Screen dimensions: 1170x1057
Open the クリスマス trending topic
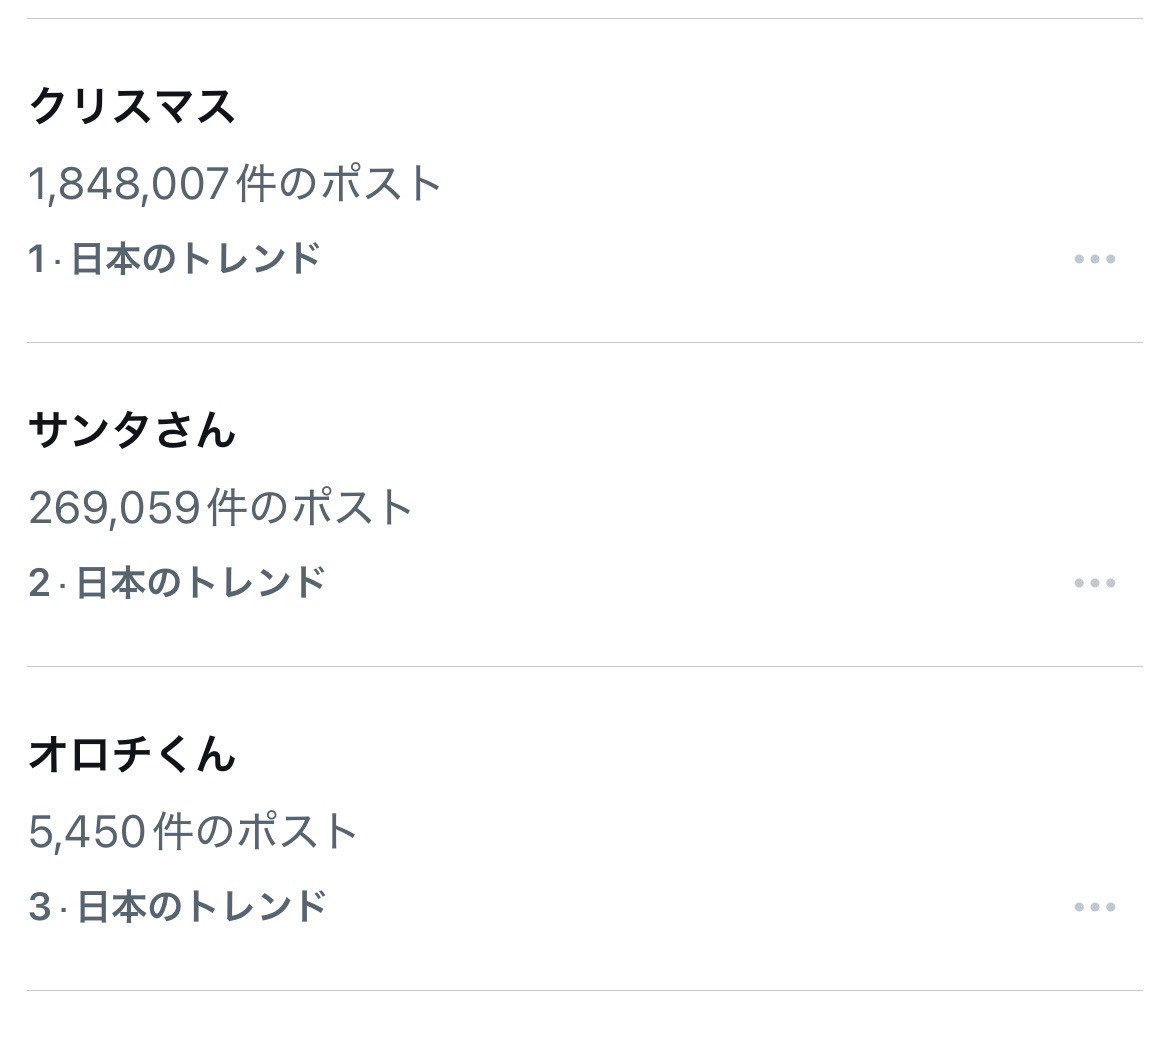[133, 101]
